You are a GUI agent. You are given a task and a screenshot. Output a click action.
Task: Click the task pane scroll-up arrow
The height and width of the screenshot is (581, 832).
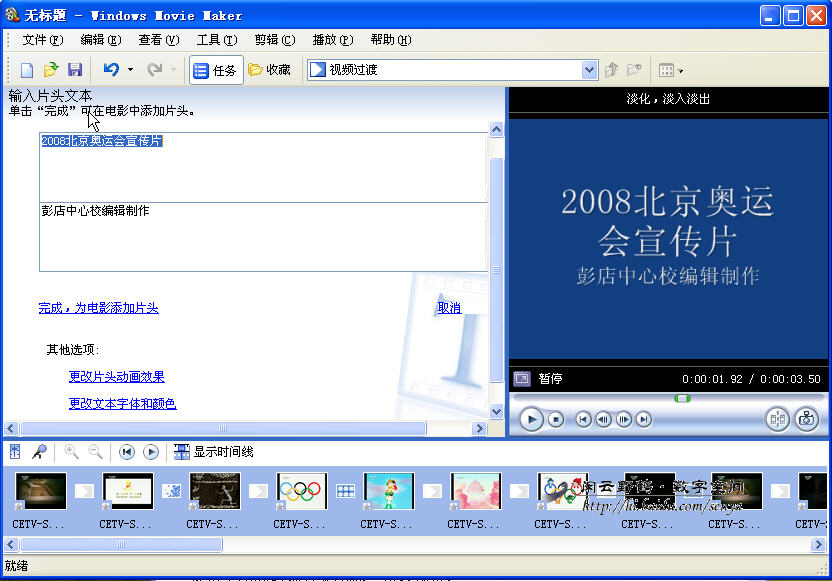tap(496, 129)
